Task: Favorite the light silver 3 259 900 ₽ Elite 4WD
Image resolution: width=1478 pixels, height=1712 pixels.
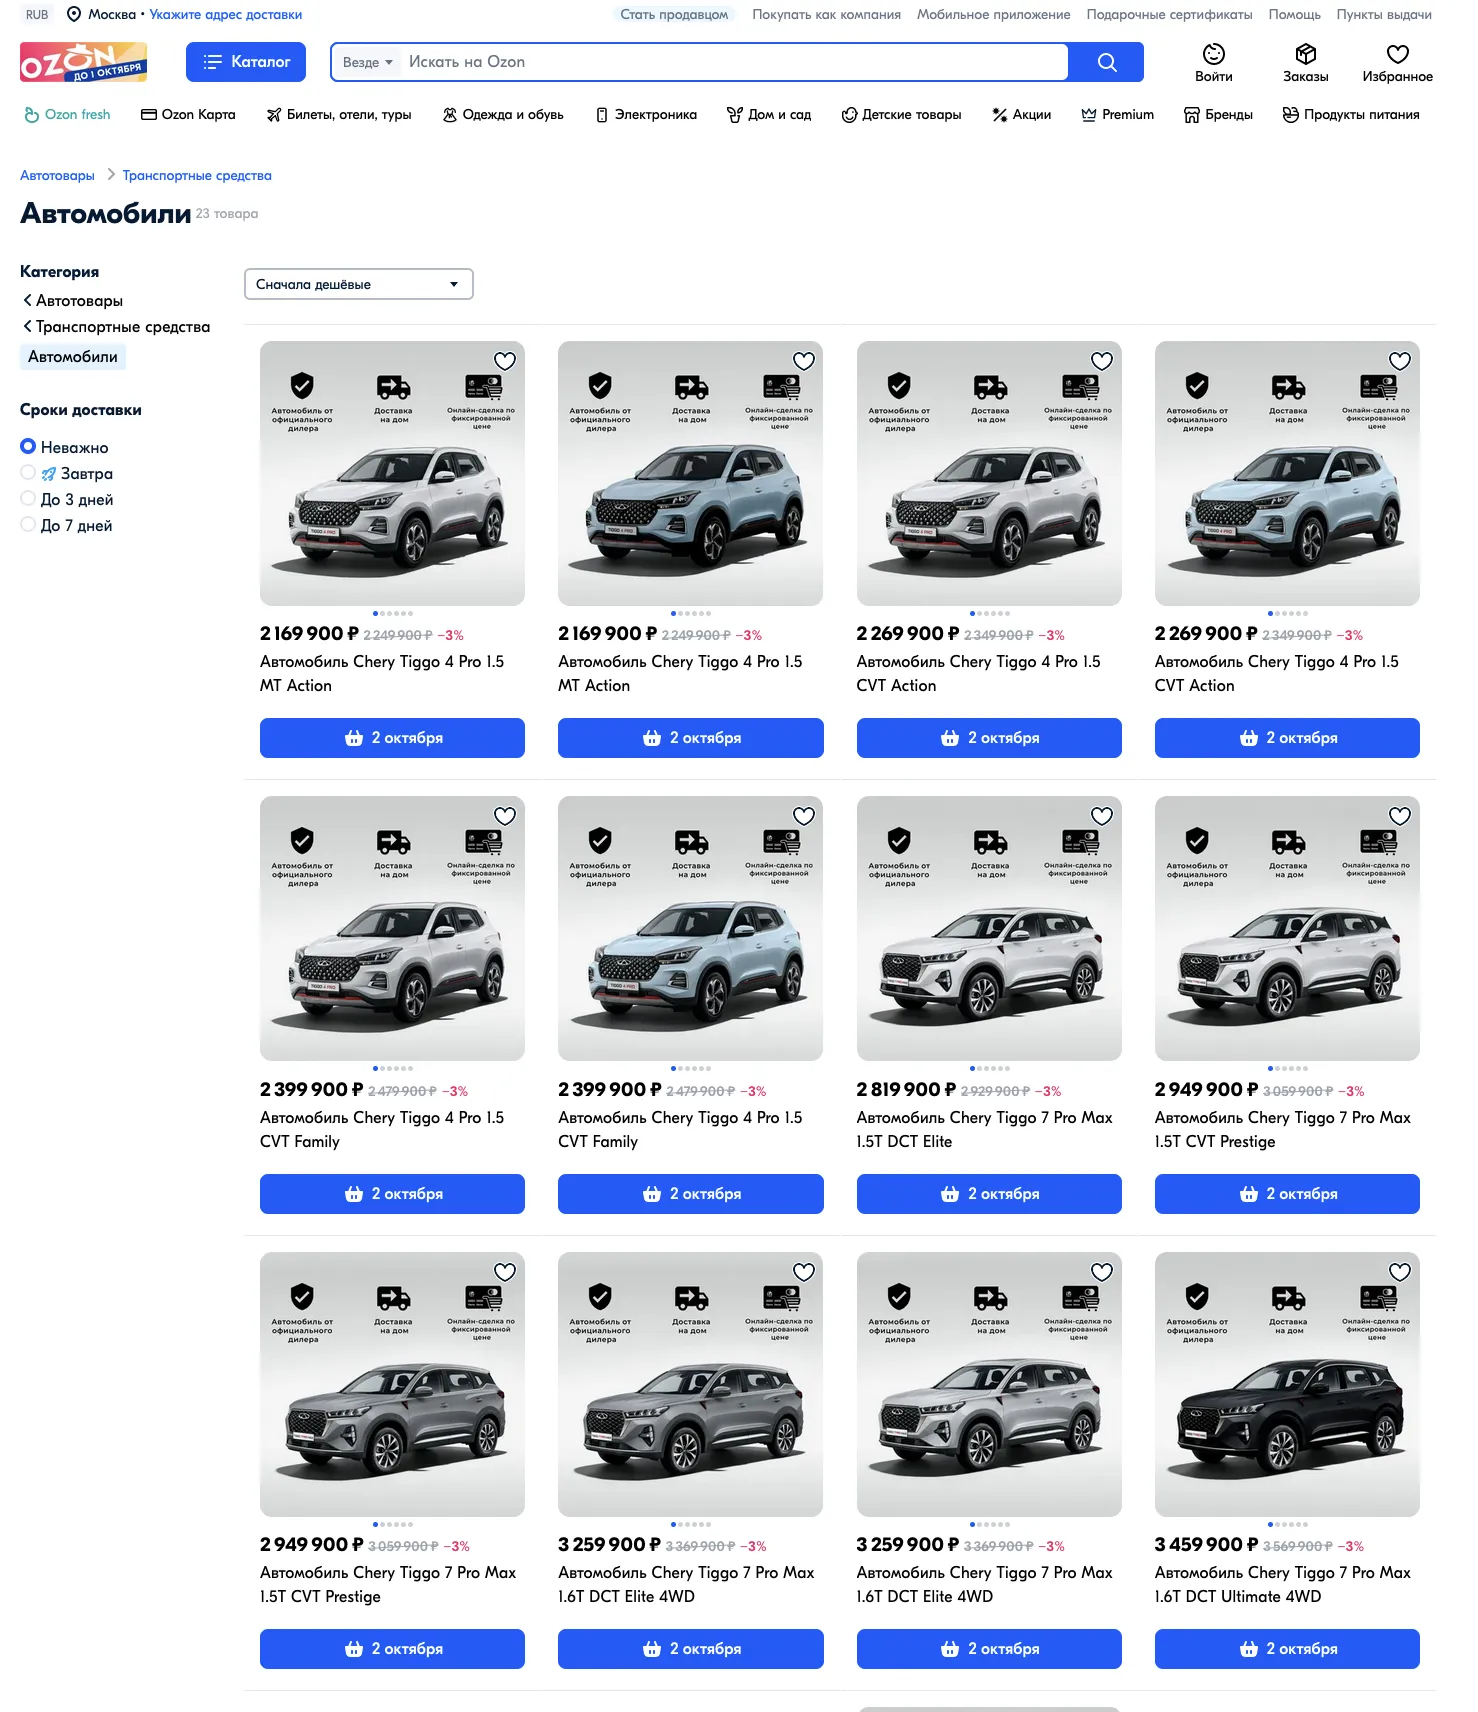Action: 1102,1272
